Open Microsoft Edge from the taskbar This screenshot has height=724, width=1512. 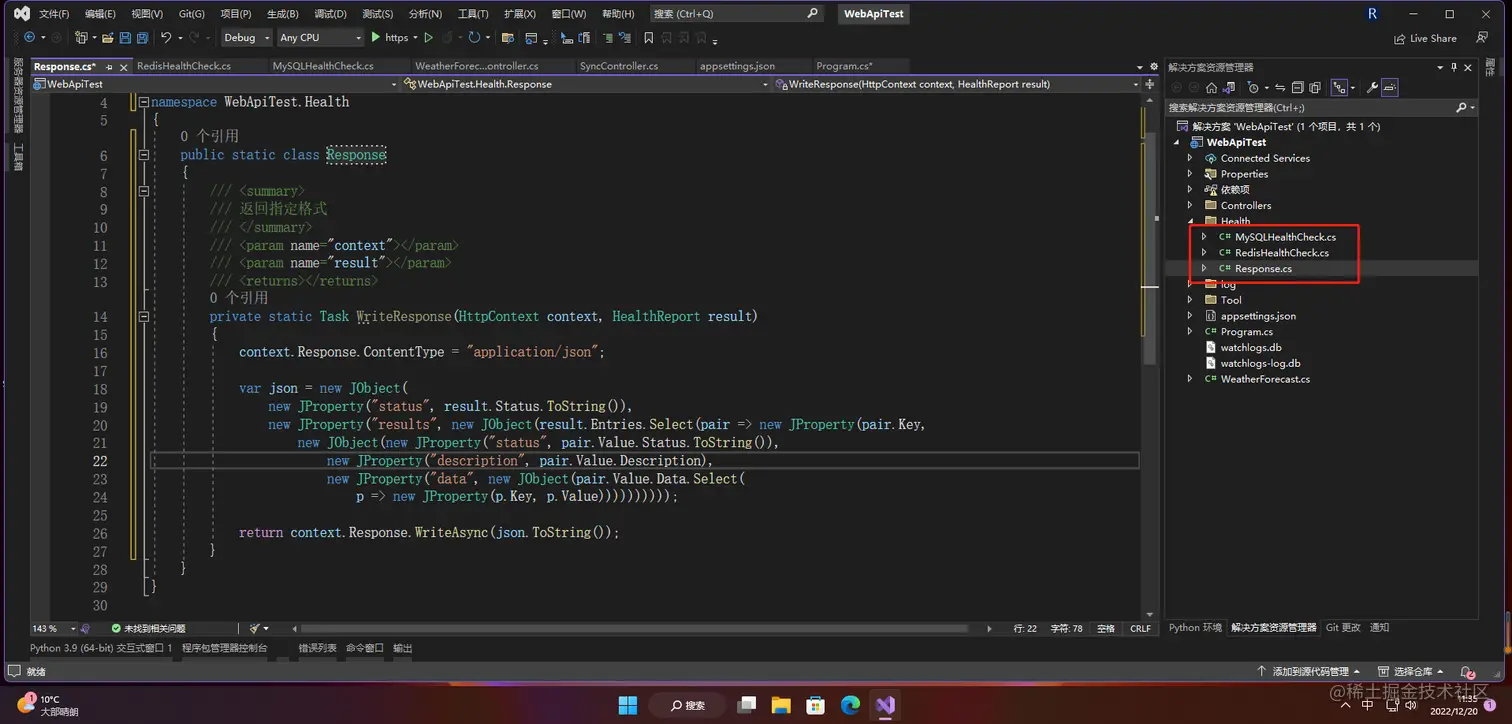pos(850,704)
